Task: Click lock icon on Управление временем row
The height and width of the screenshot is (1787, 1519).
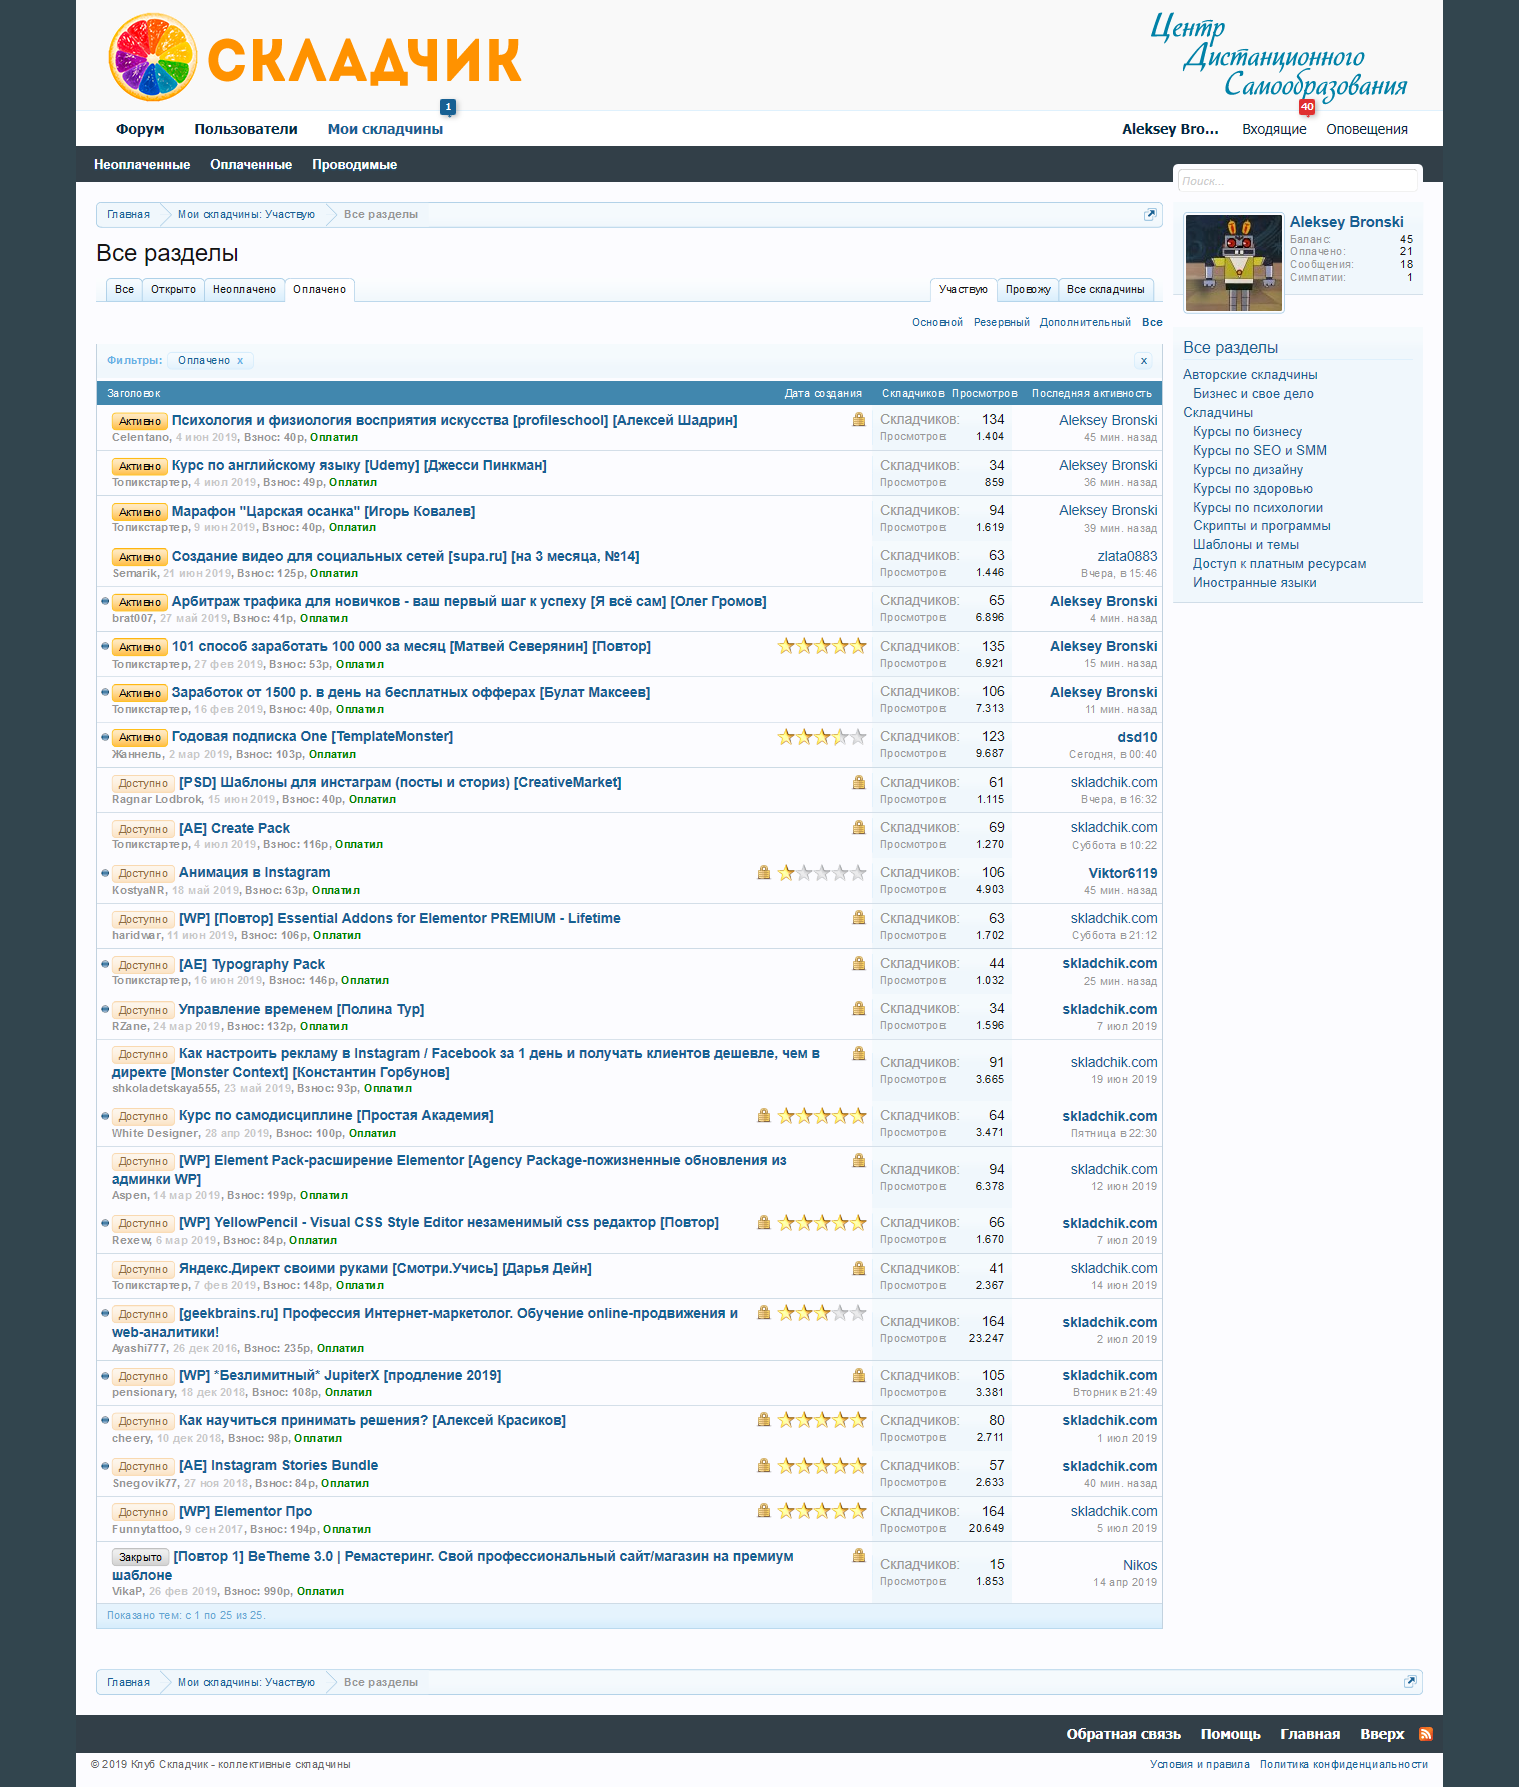Action: (859, 1009)
